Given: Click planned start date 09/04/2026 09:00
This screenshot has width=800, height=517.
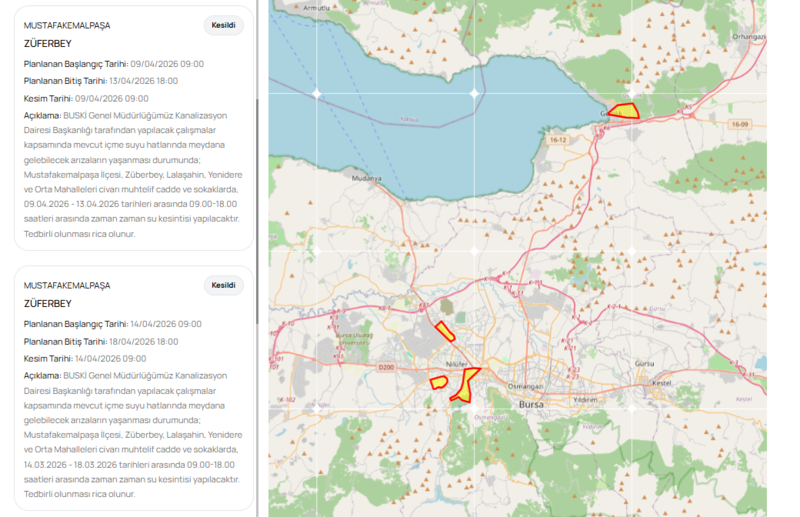Looking at the screenshot, I should pyautogui.click(x=167, y=64).
